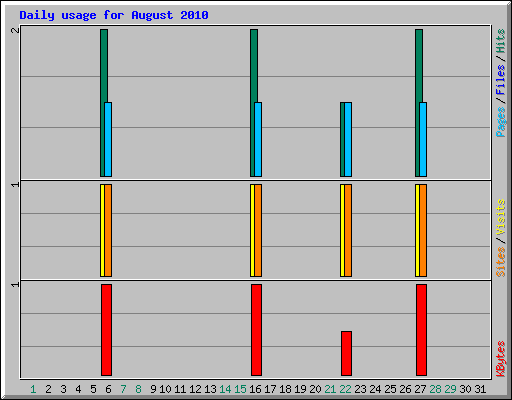Click day label '22' on x-axis
Image resolution: width=512 pixels, height=400 pixels.
[345, 389]
